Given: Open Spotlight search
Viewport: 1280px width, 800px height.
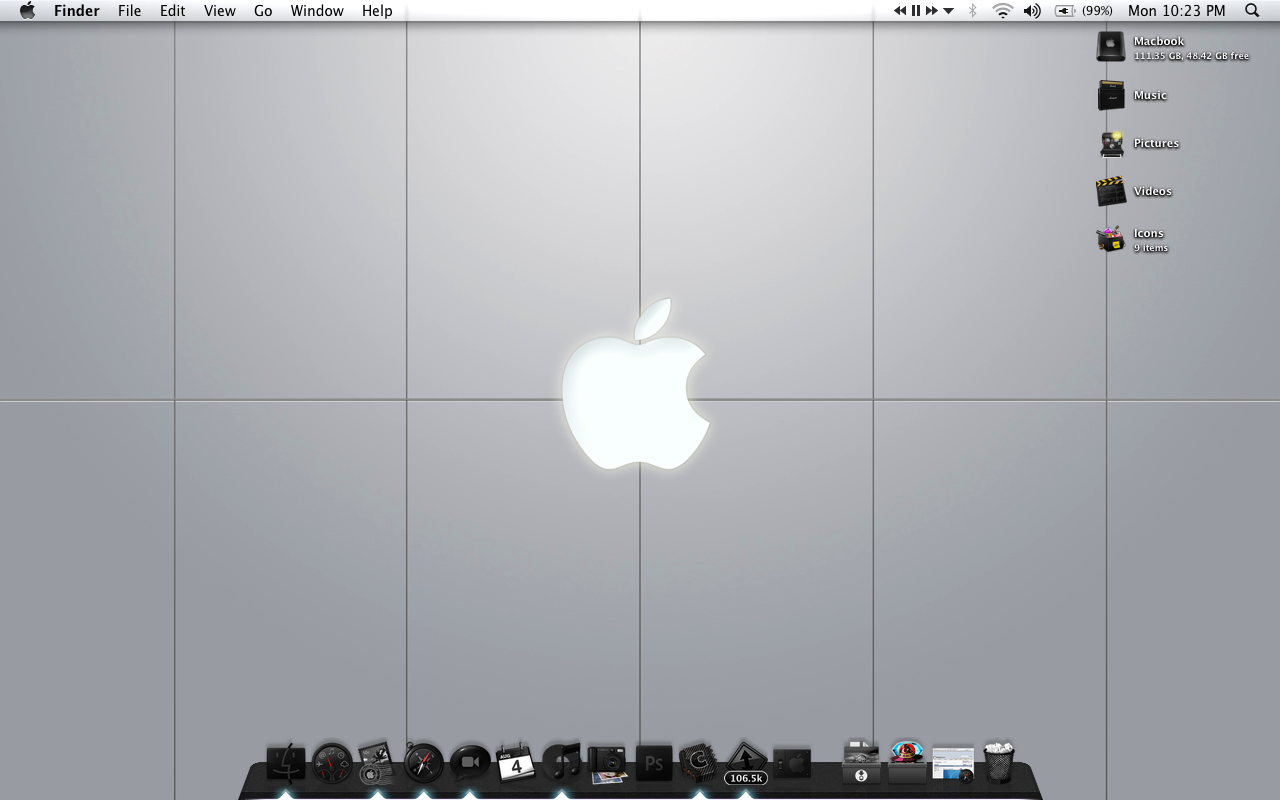Looking at the screenshot, I should (1251, 10).
